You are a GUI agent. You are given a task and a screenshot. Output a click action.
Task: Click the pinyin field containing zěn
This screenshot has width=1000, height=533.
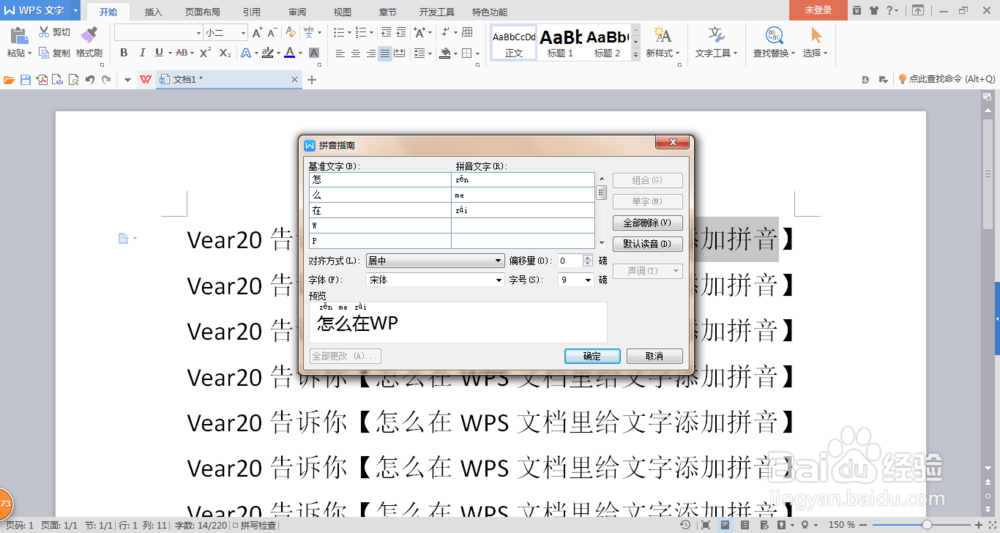[523, 180]
